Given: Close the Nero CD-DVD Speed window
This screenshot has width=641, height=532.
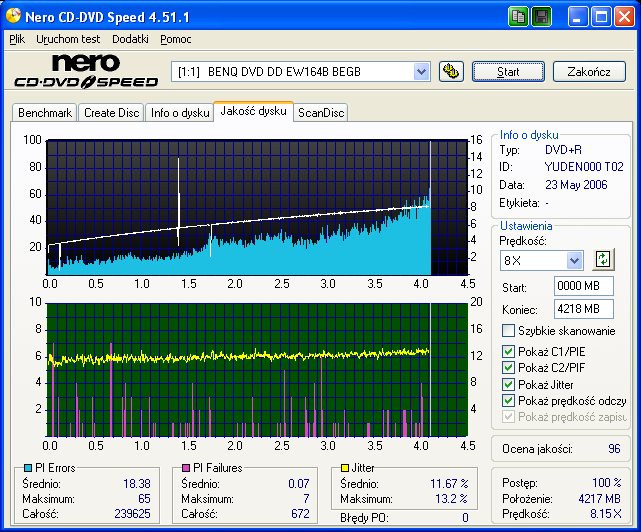Looking at the screenshot, I should 624,17.
